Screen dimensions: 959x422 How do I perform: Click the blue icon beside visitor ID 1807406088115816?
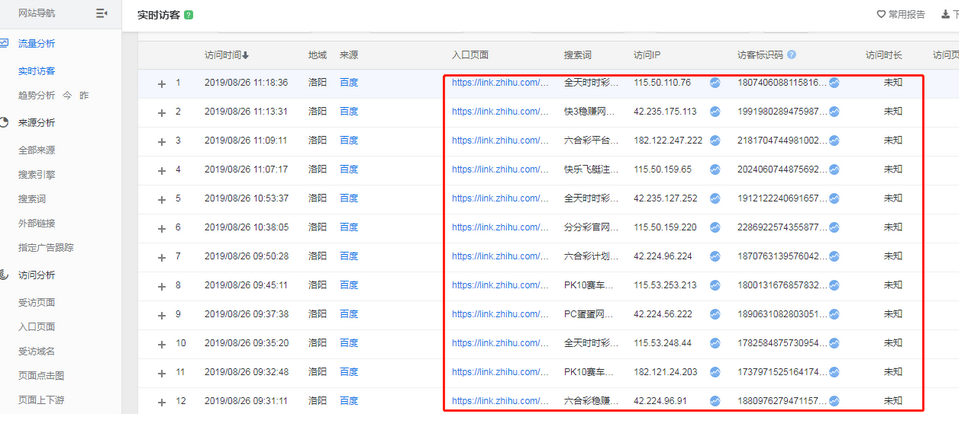[x=834, y=84]
